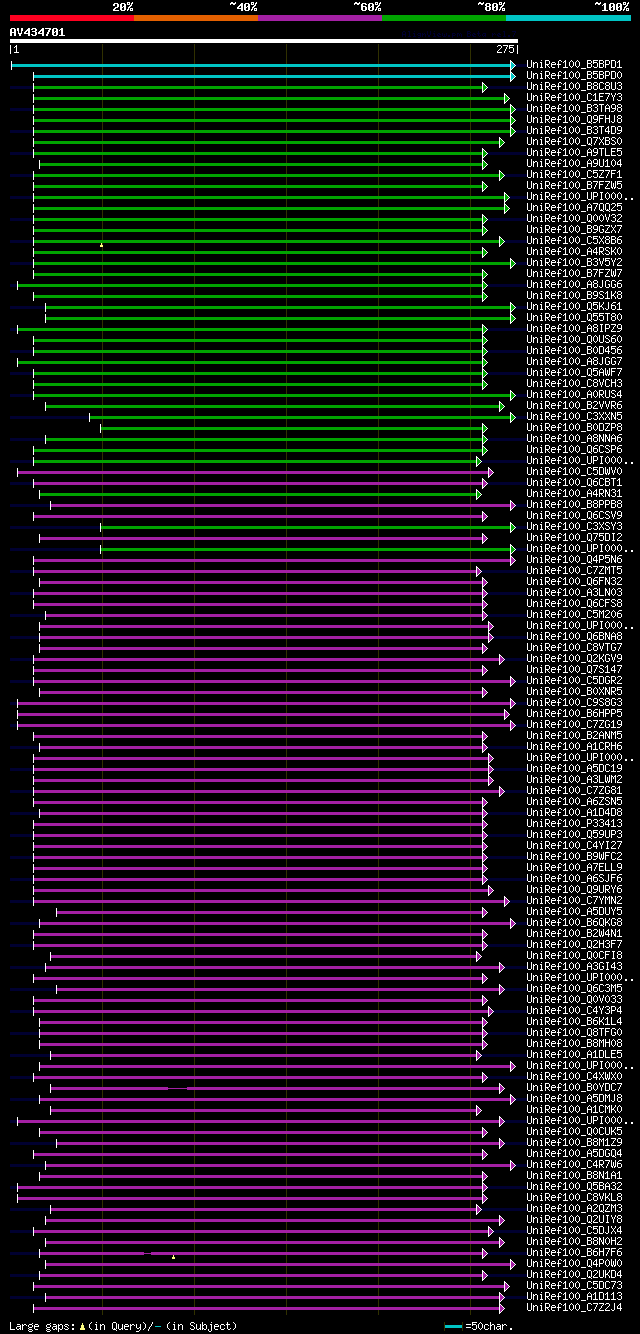Open hit UniRef100_C4Y3P4
The image size is (640, 1334).
[x=574, y=1011]
